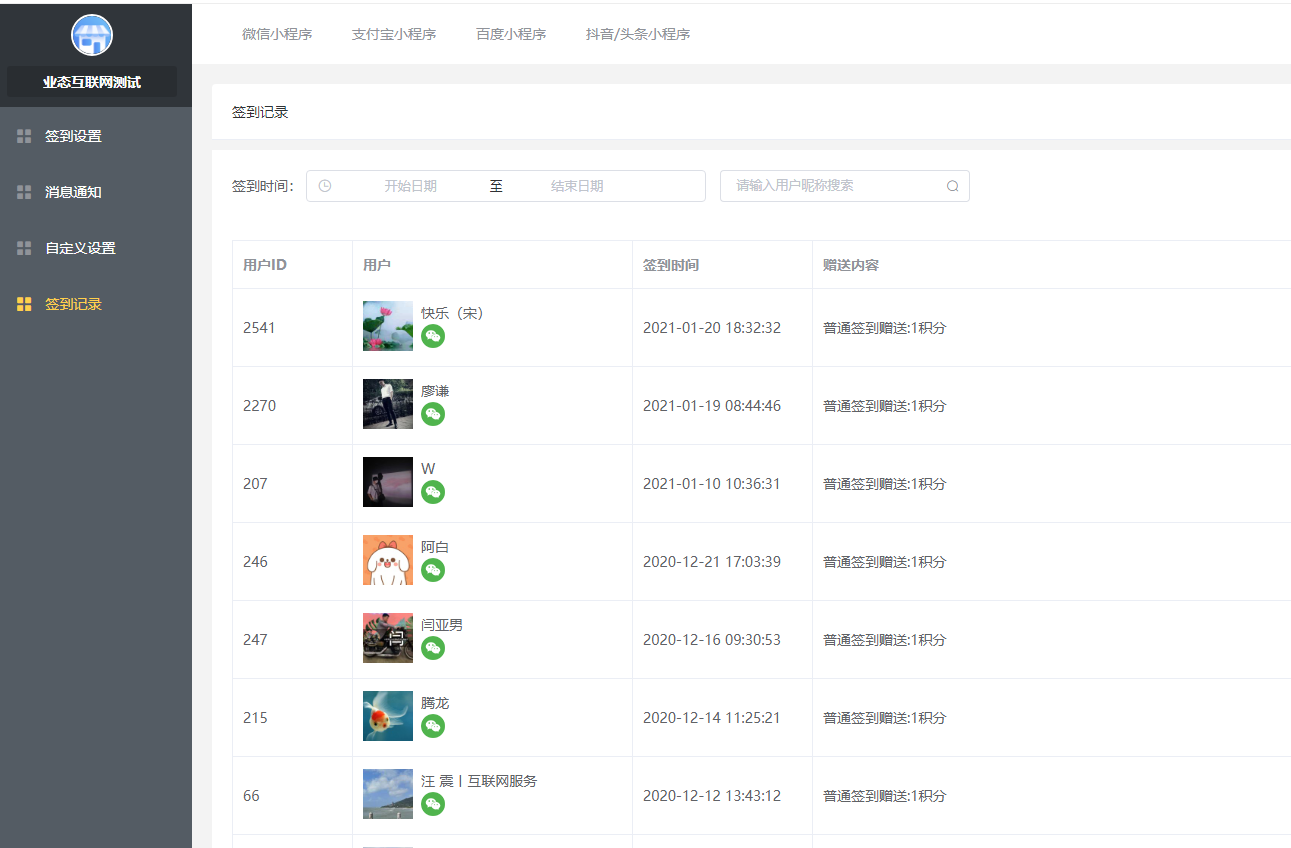
Task: Click timestamp 2021-01-19 08:44:46
Action: [x=712, y=405]
